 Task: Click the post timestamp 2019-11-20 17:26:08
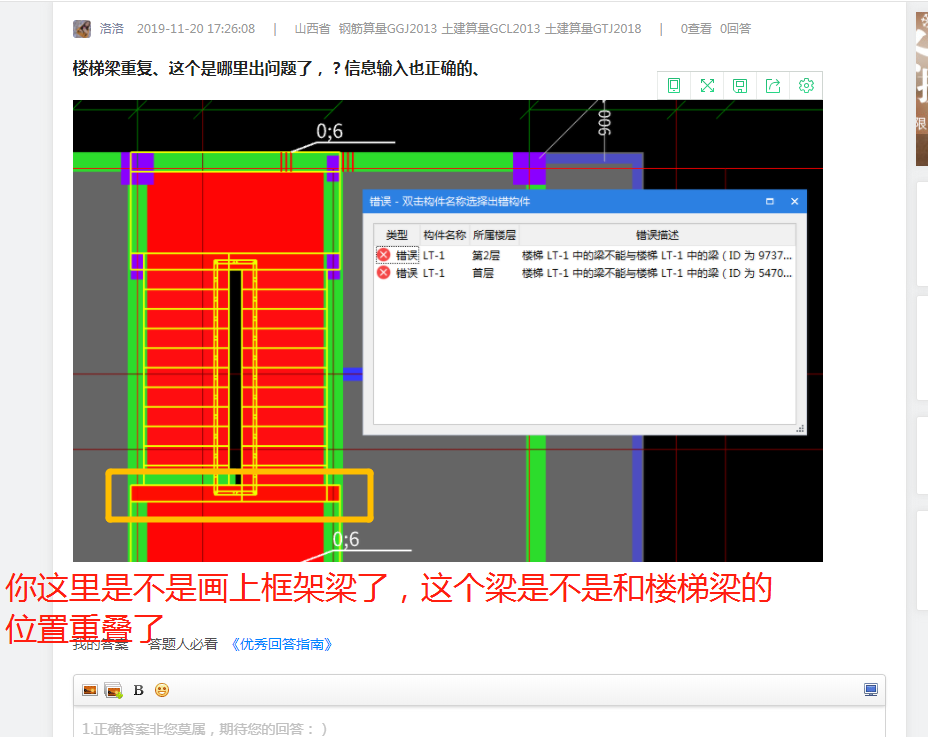click(x=196, y=28)
